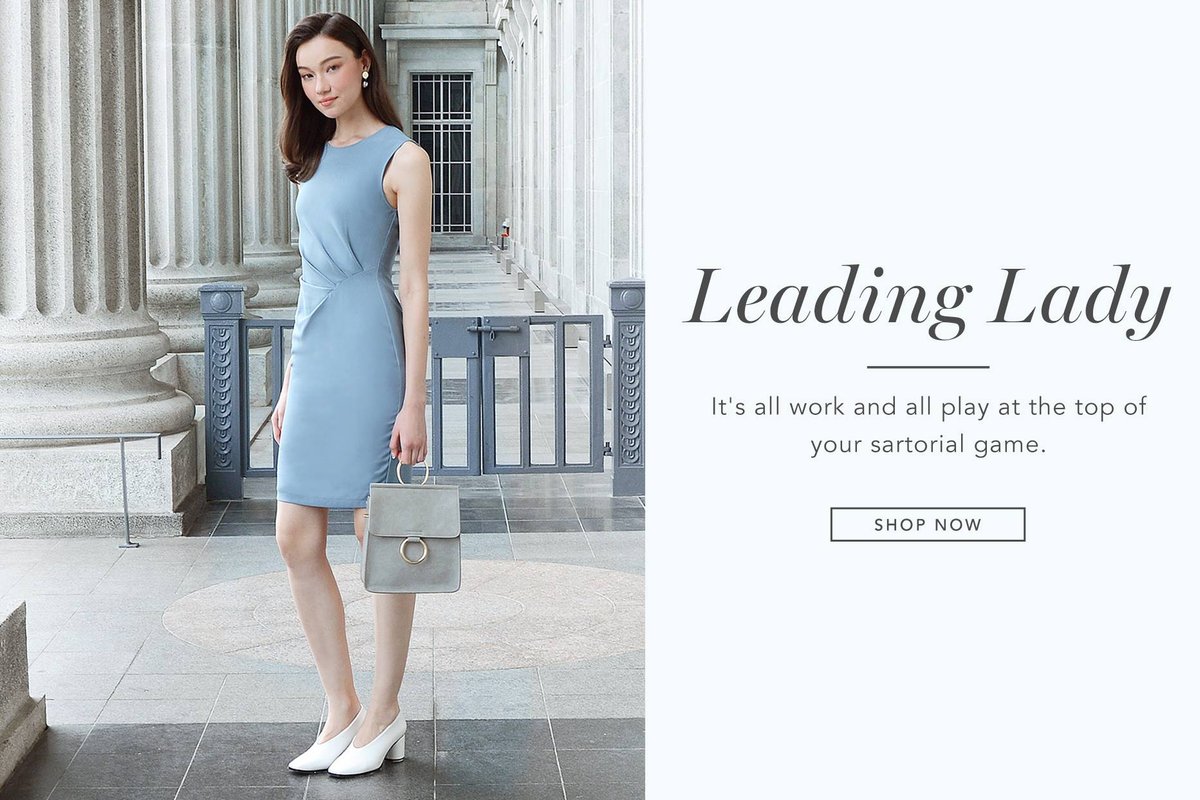The width and height of the screenshot is (1200, 800).
Task: Click the sartorial game tagline text
Action: click(x=927, y=426)
